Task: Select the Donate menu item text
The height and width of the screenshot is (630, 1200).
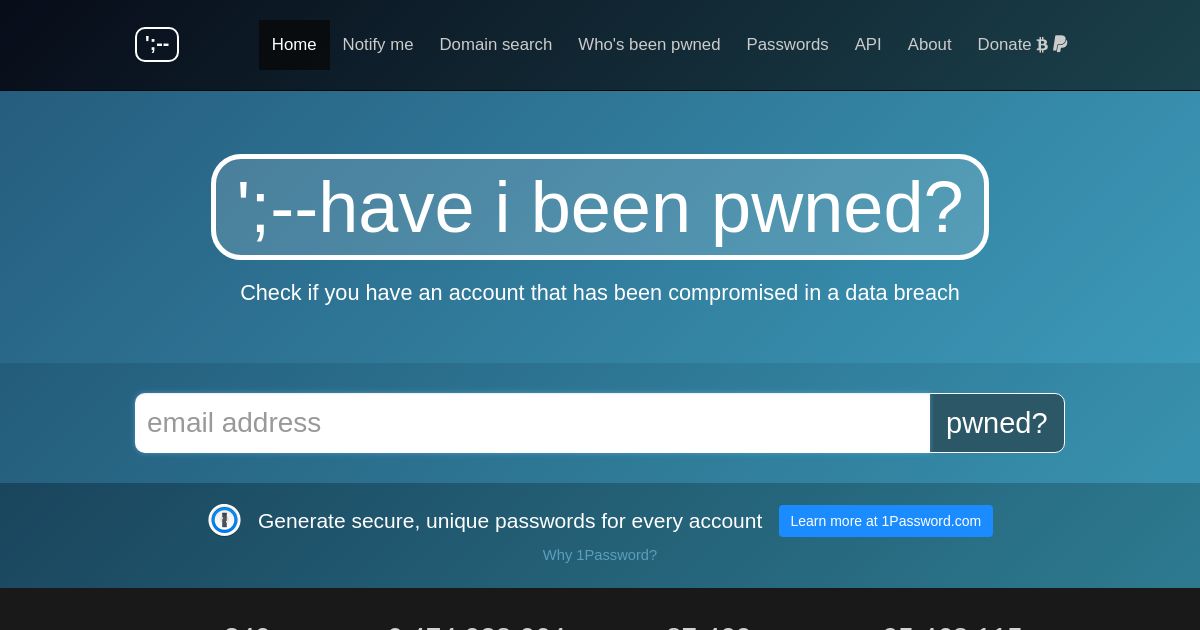Action: click(x=1004, y=45)
